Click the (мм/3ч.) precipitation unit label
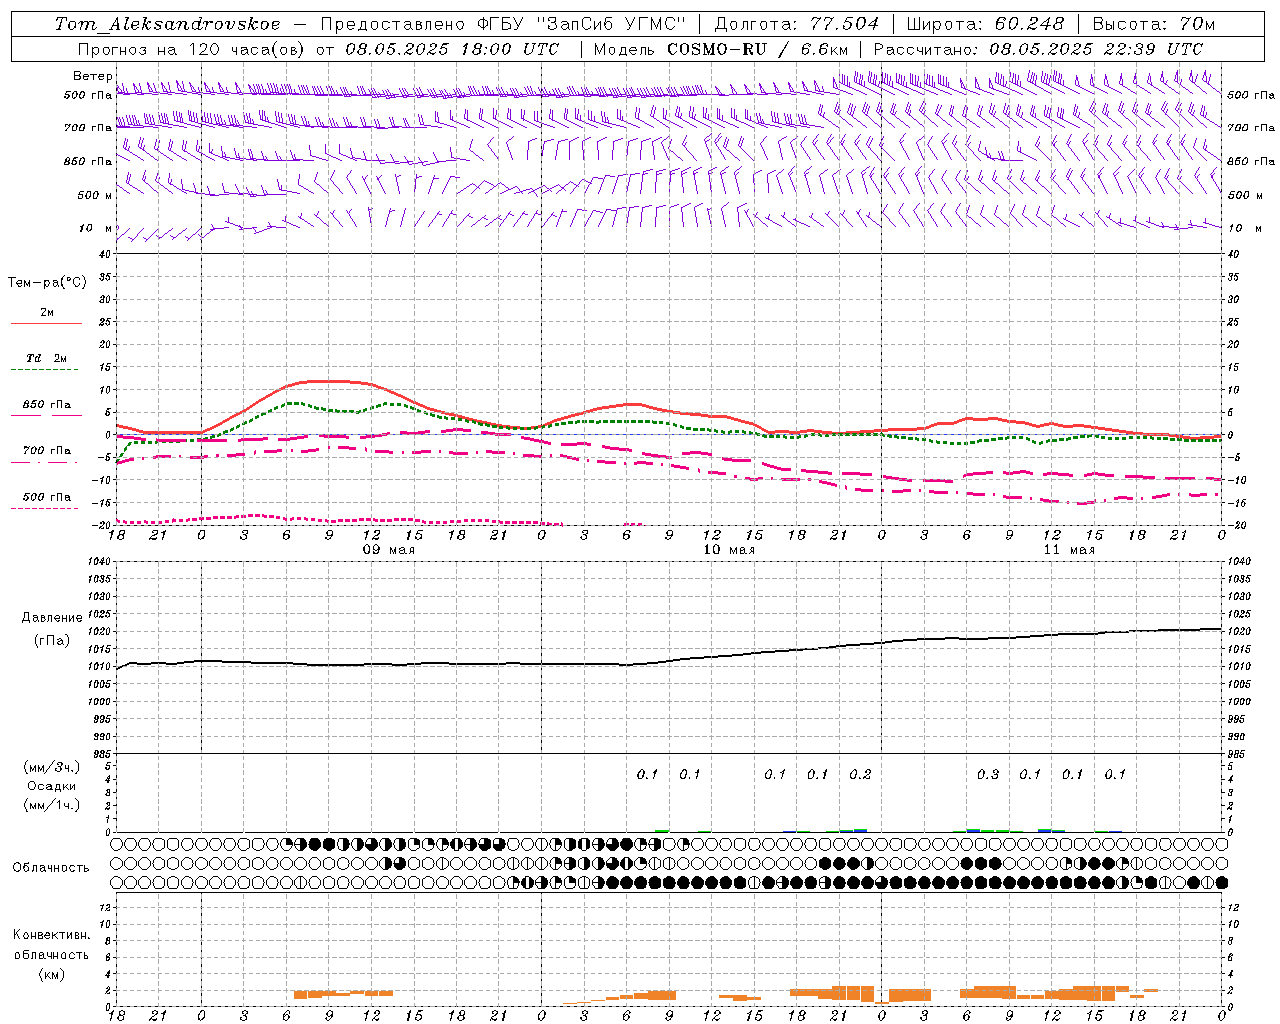Viewport: 1280px width, 1024px height. coord(52,767)
